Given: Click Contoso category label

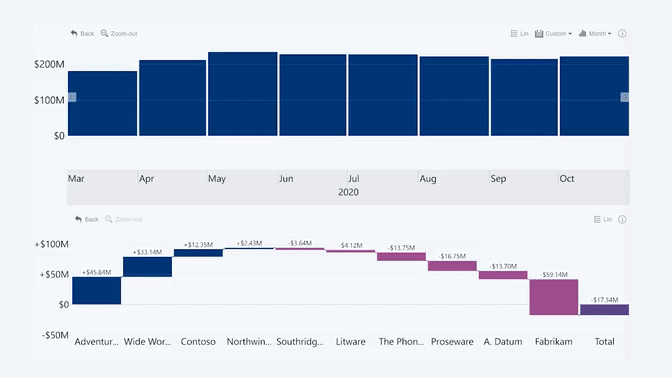Looking at the screenshot, I should pyautogui.click(x=198, y=342).
